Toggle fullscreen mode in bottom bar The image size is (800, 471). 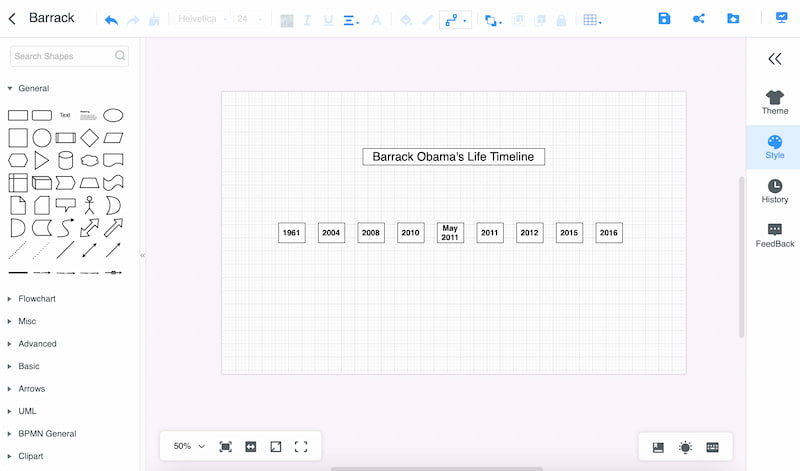[301, 446]
